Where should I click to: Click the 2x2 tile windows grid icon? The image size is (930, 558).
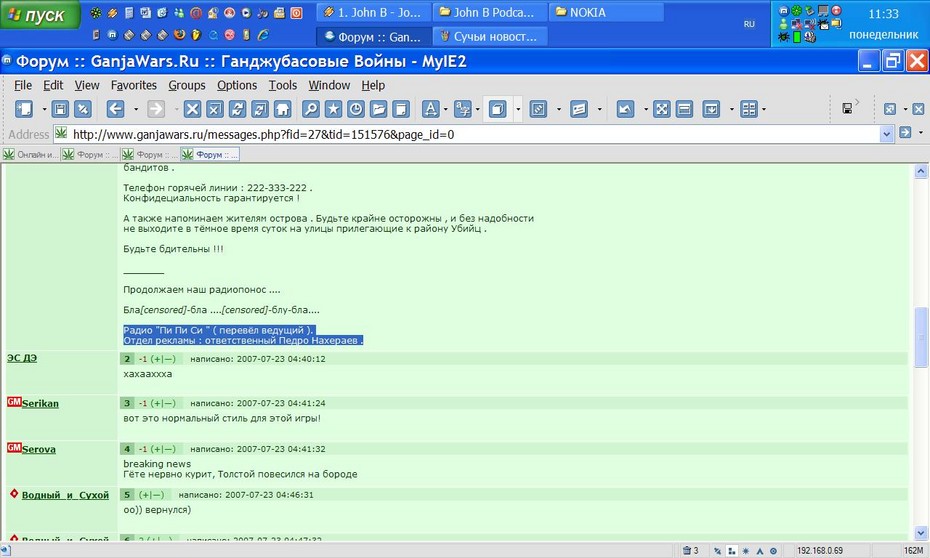coord(749,109)
